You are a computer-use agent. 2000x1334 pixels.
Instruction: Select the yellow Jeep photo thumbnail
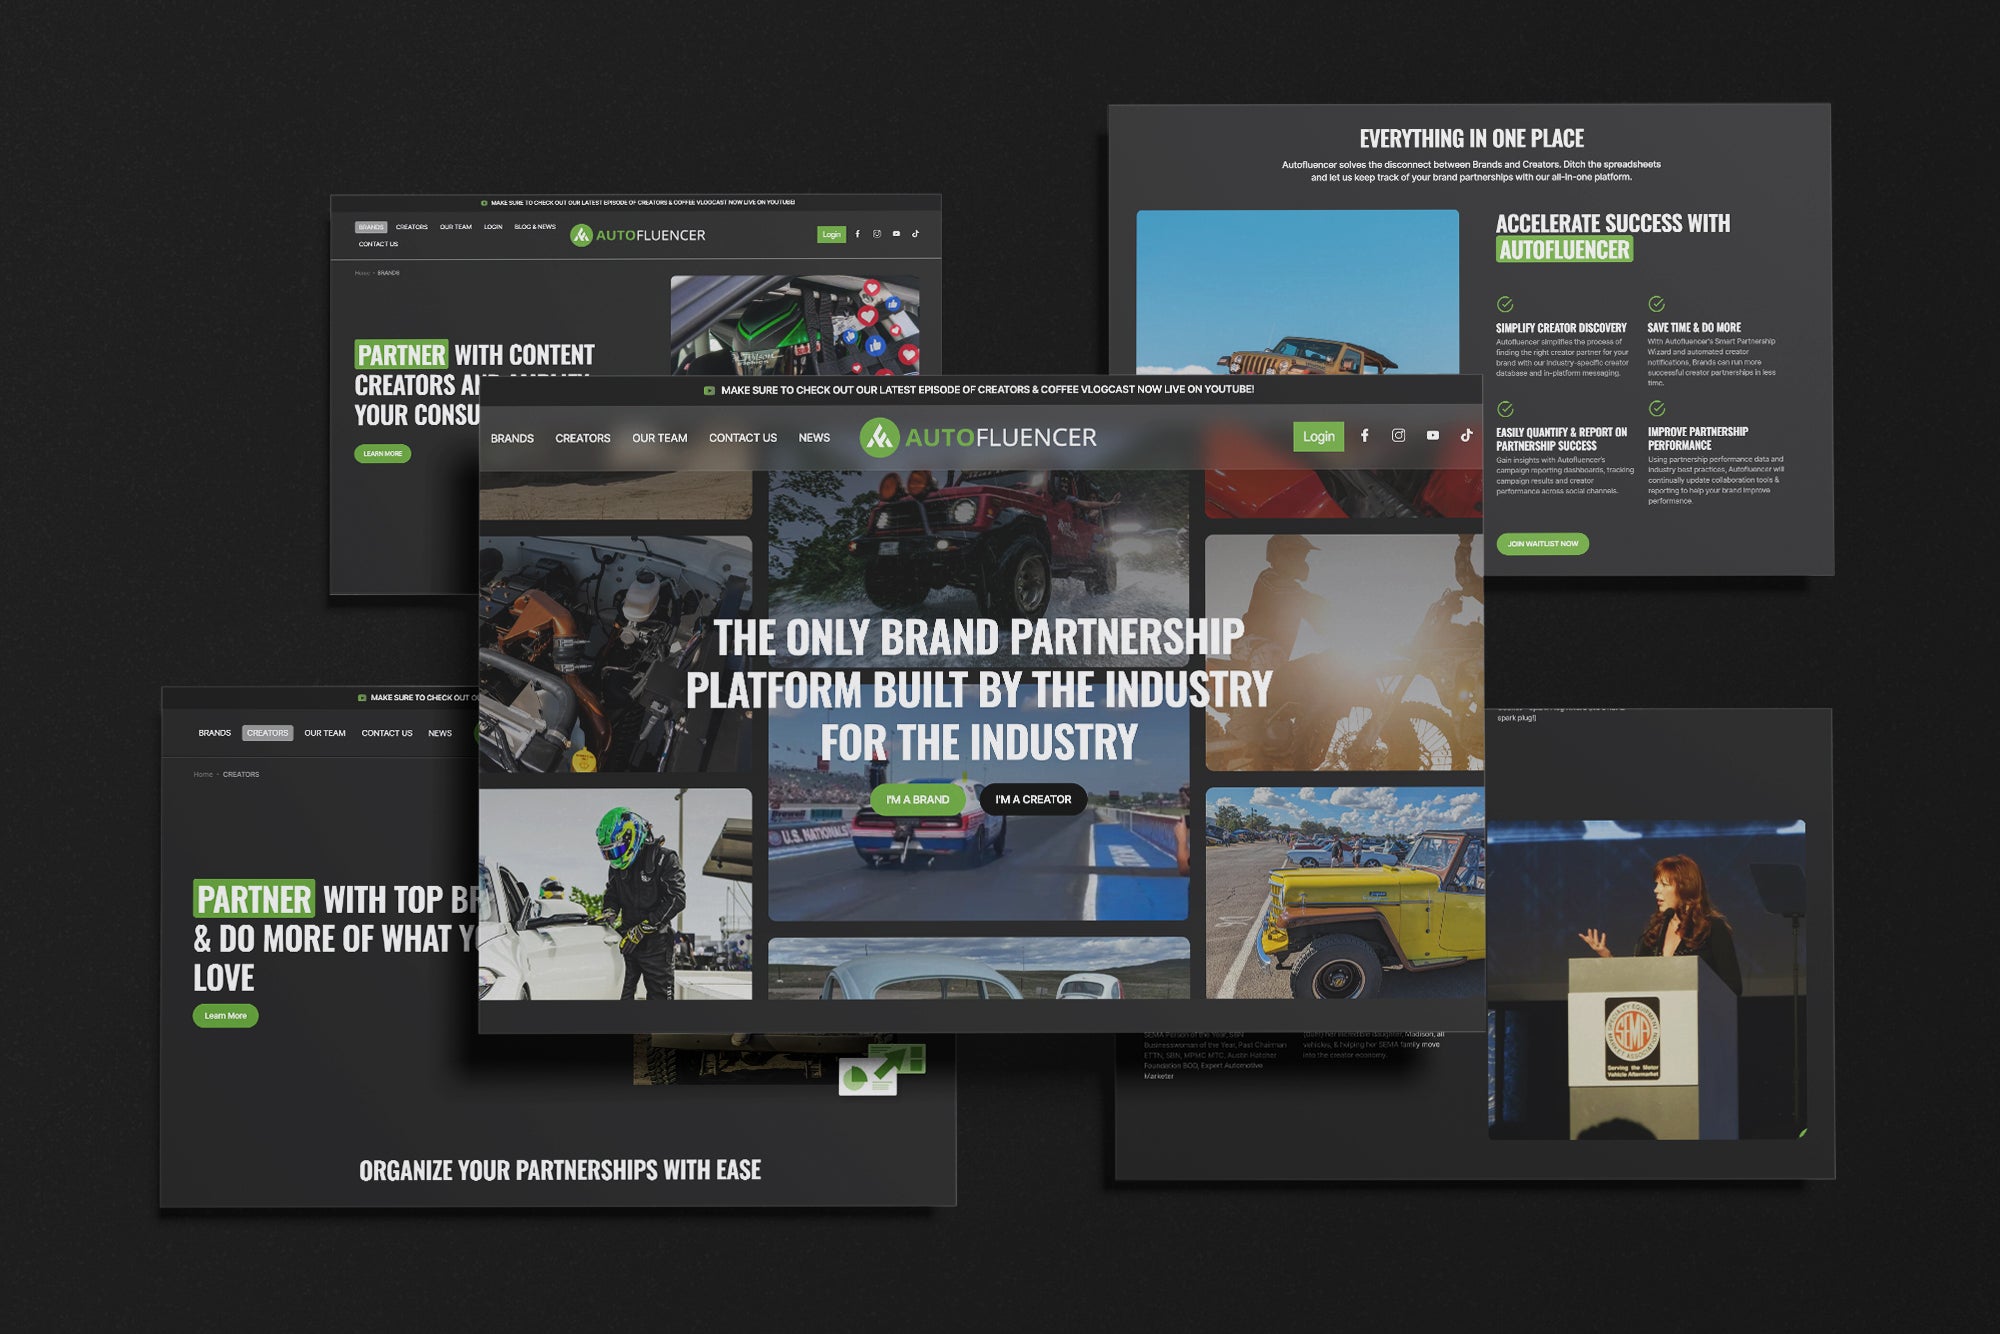(1343, 893)
